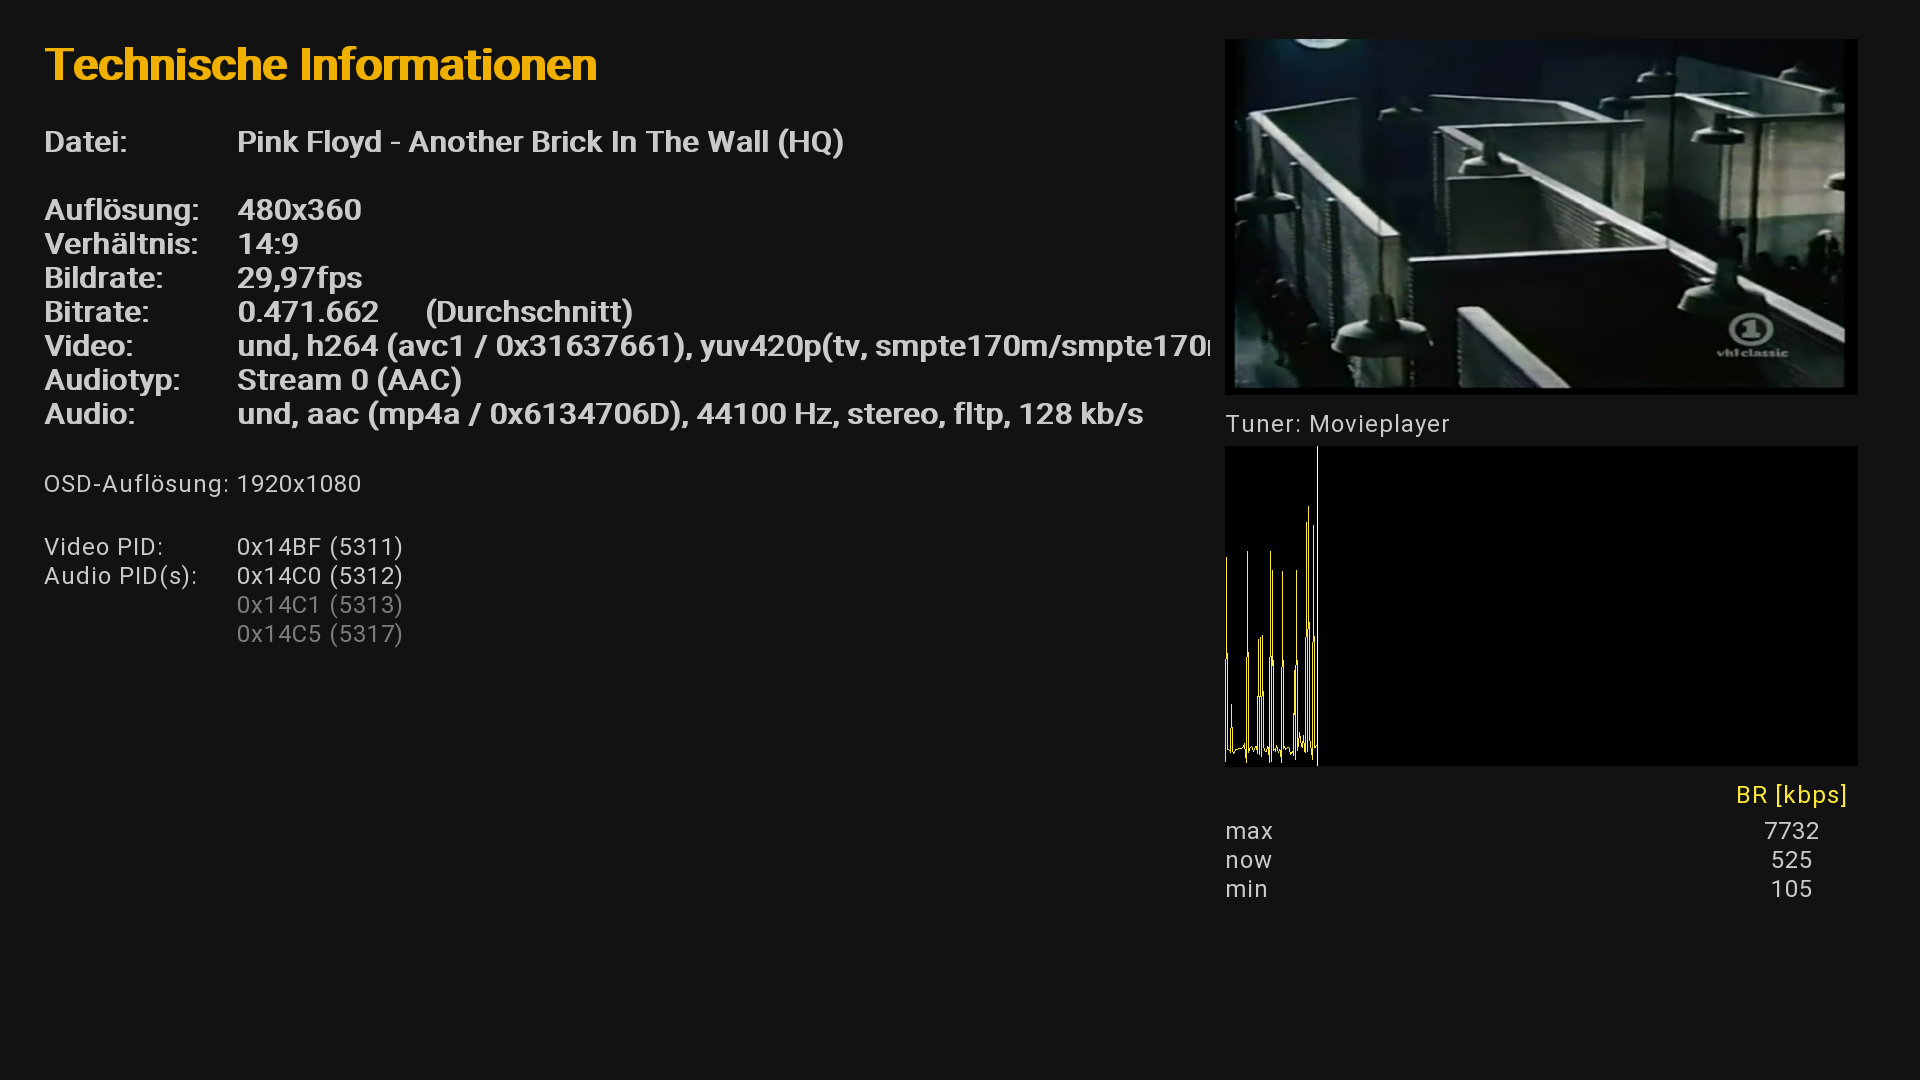Click the Durchschnitt label

pos(529,312)
